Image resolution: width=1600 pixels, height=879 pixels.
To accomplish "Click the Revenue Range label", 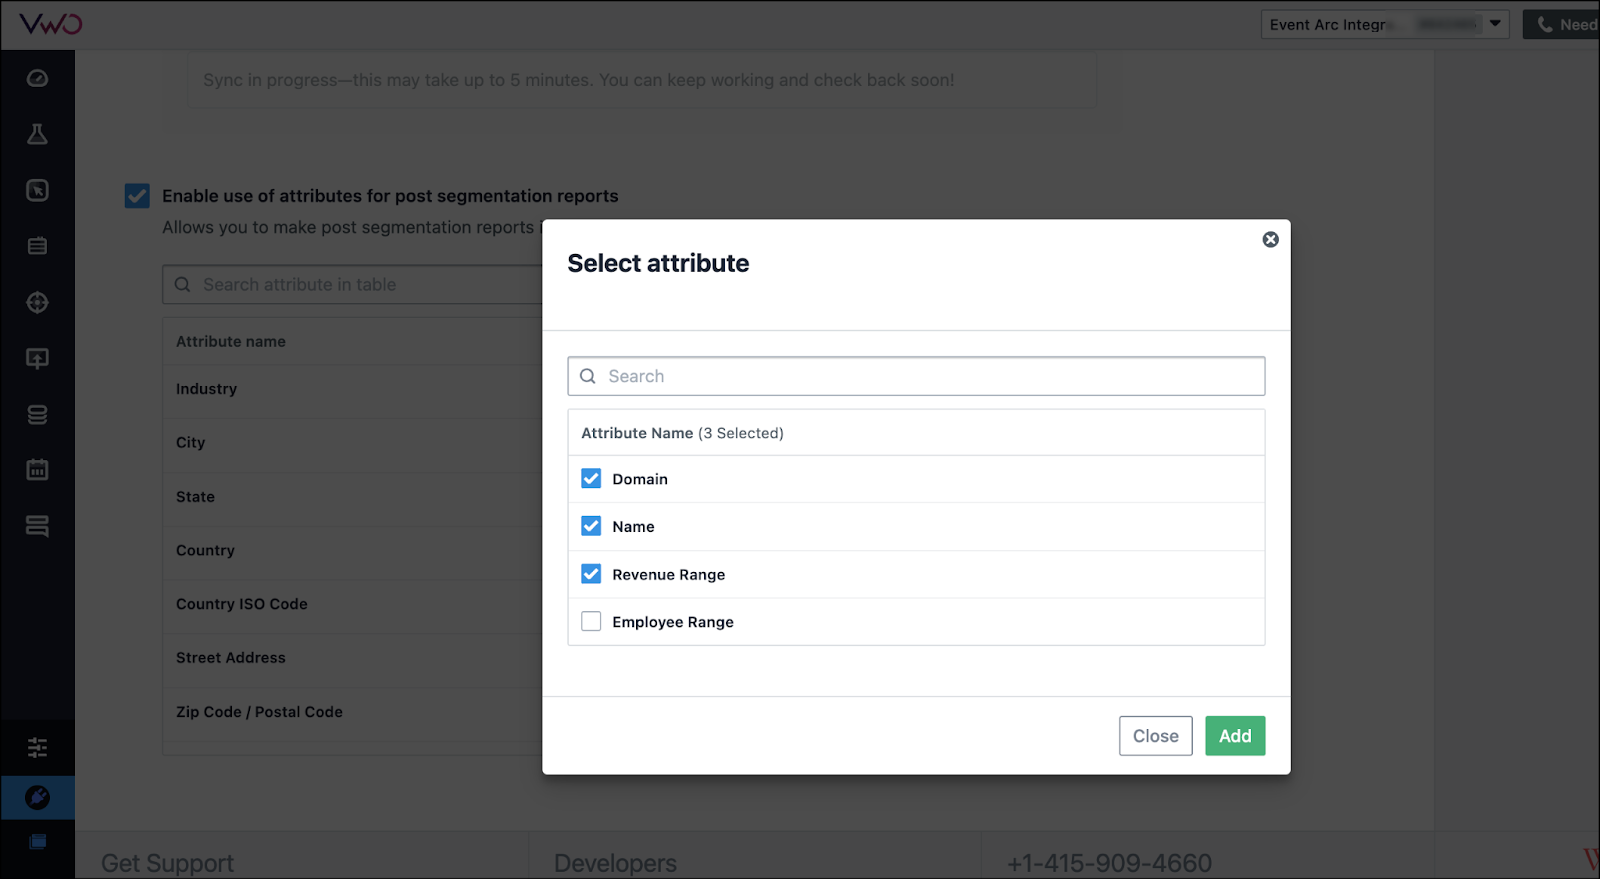I will tap(669, 575).
